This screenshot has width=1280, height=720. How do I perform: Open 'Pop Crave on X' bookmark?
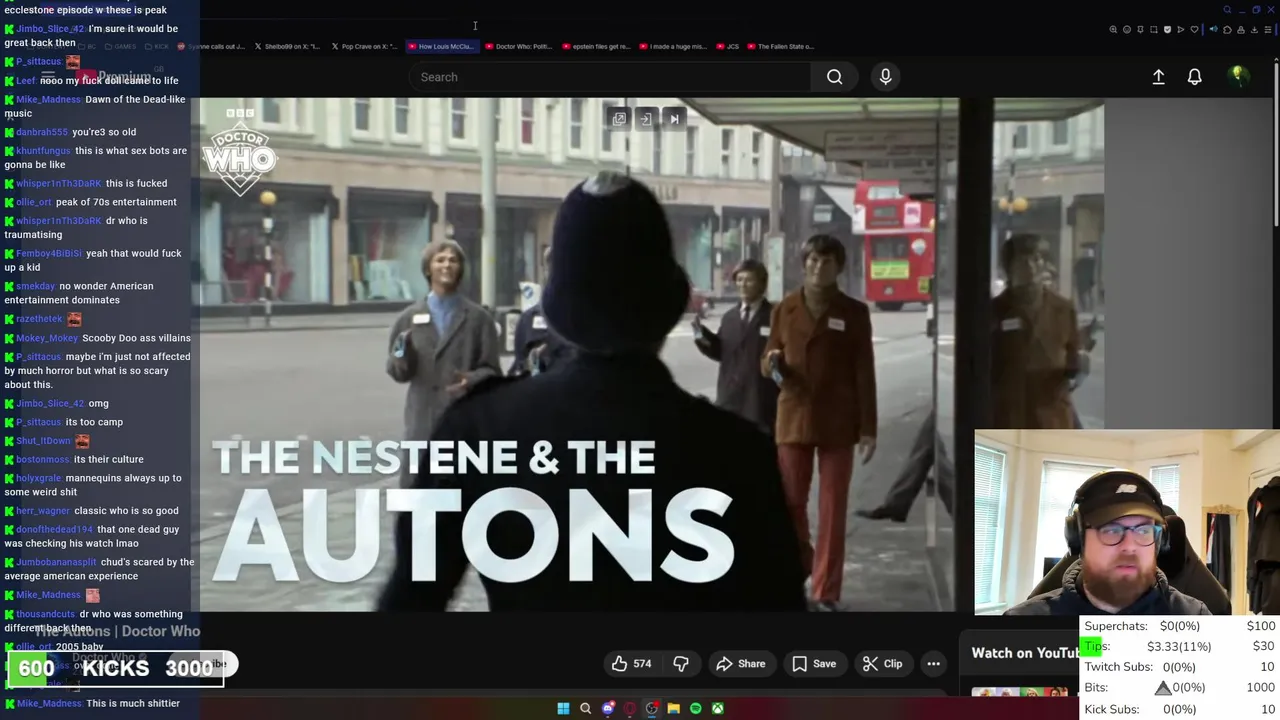(364, 46)
